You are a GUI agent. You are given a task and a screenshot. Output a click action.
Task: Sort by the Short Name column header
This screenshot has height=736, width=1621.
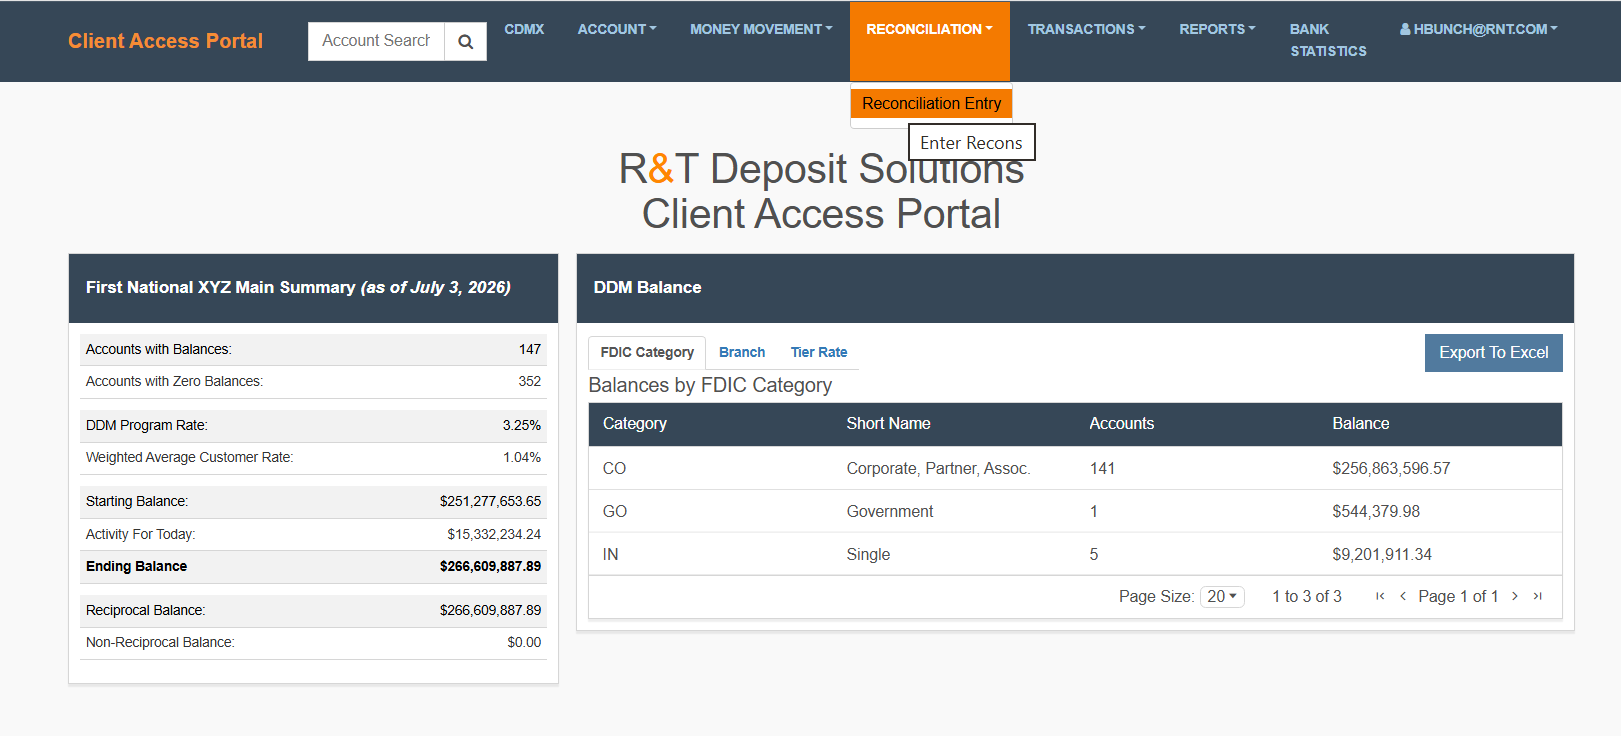[888, 424]
